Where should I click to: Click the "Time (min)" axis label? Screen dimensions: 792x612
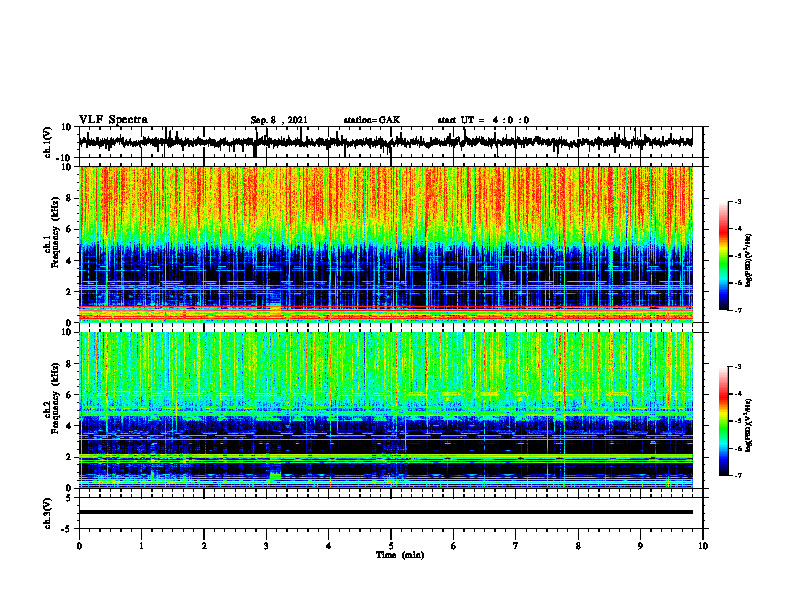click(x=400, y=555)
